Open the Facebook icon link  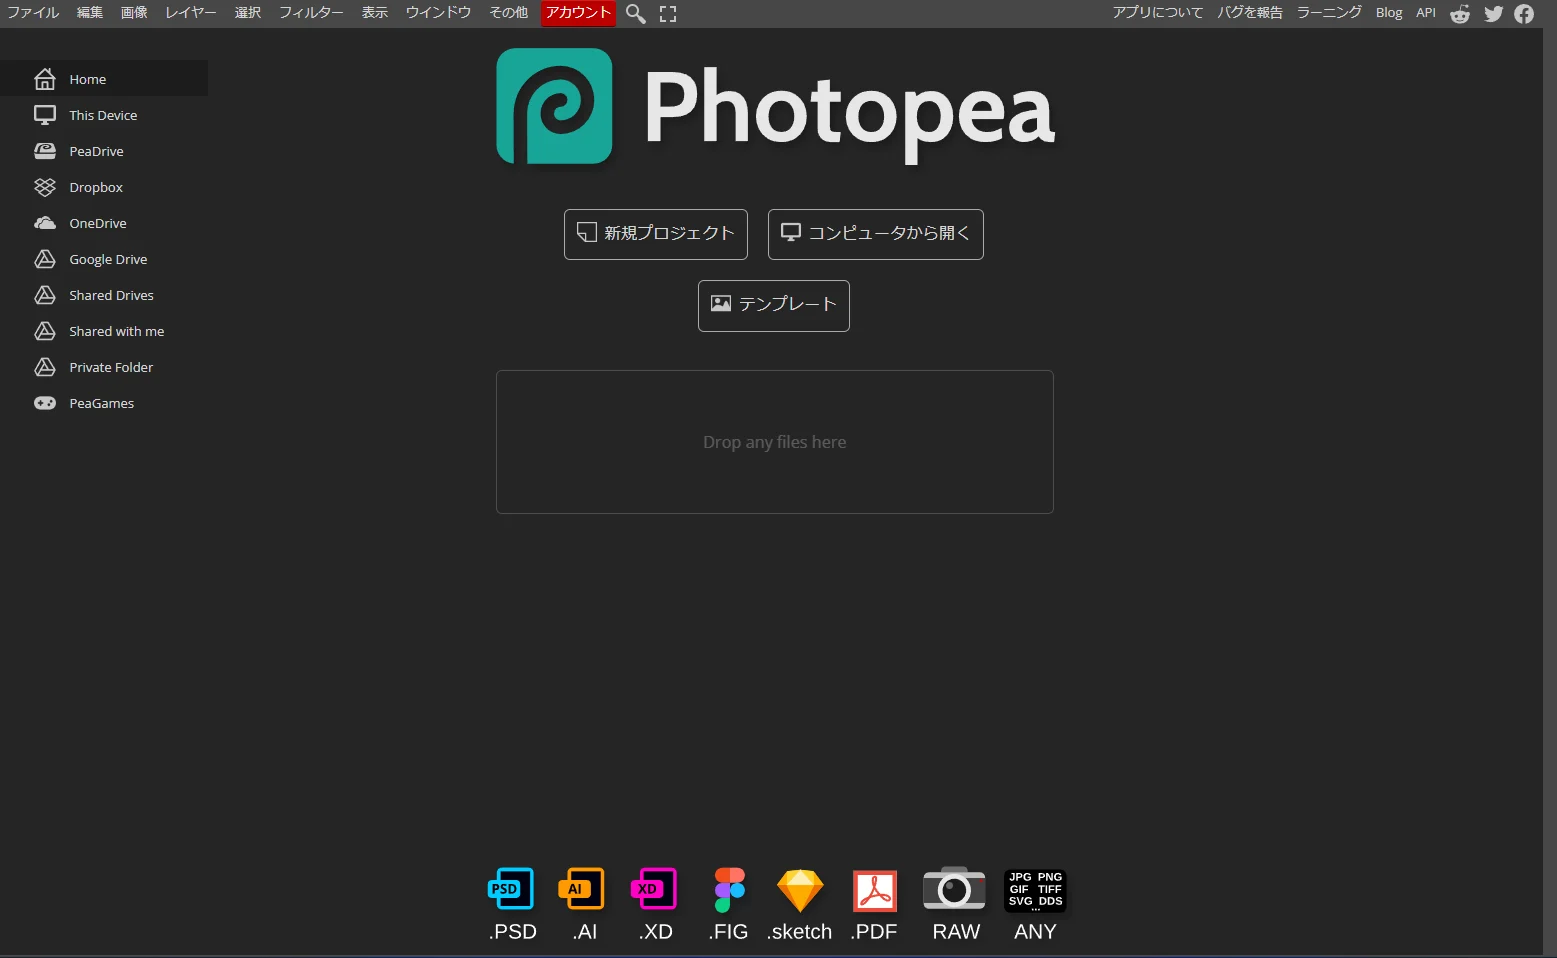tap(1524, 13)
